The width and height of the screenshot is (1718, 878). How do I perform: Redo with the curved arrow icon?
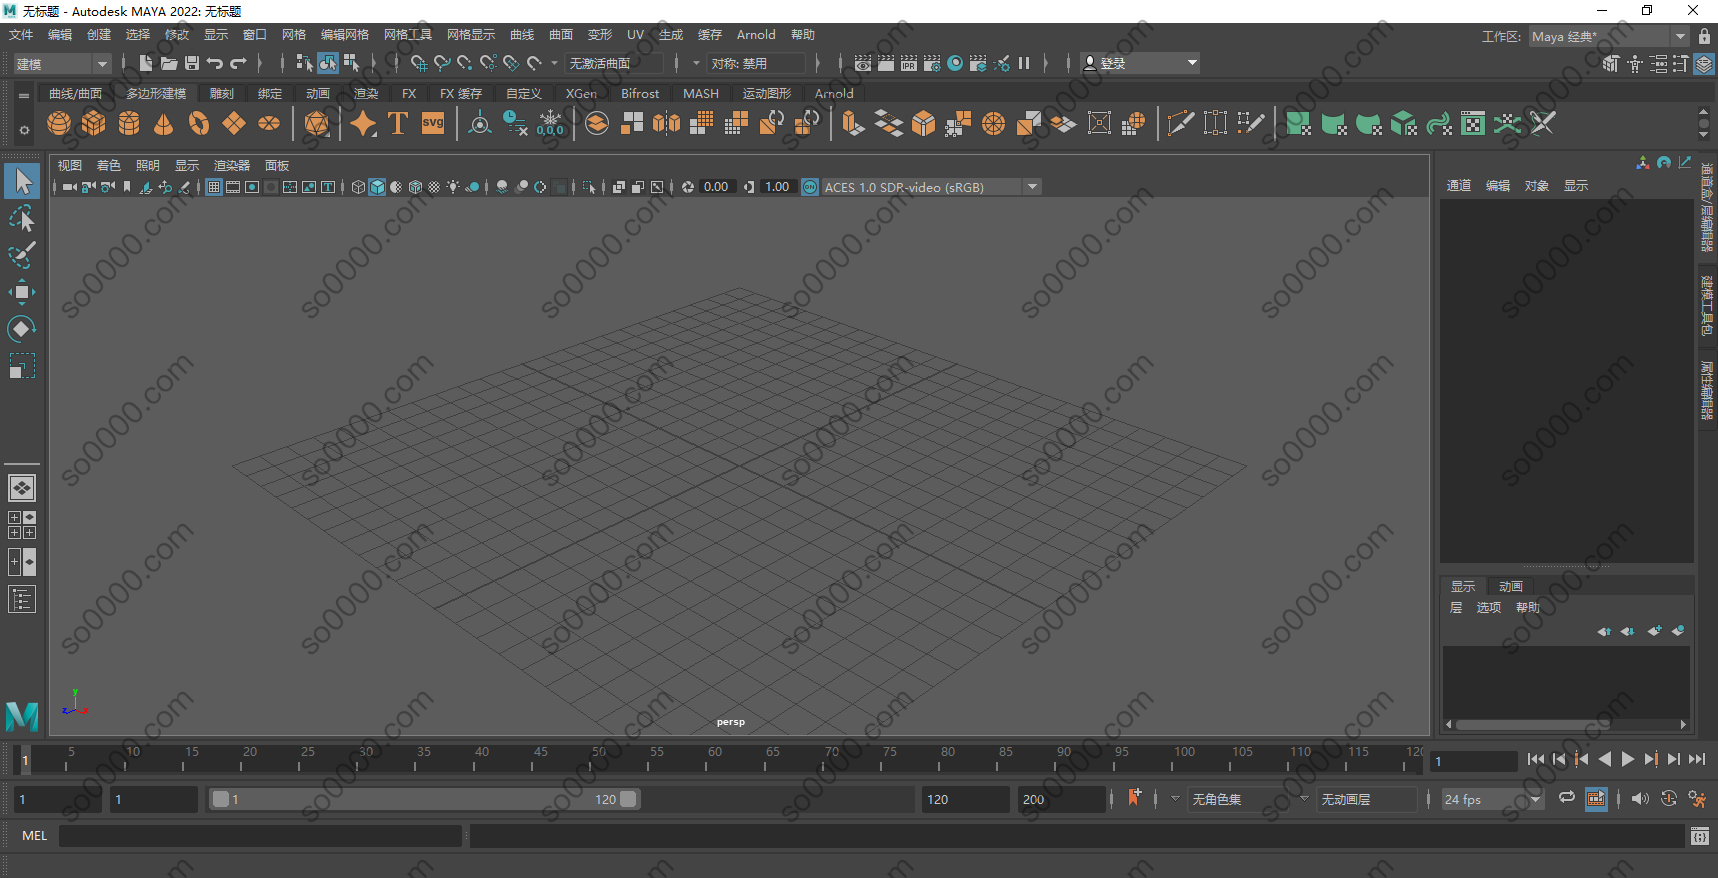click(x=238, y=63)
